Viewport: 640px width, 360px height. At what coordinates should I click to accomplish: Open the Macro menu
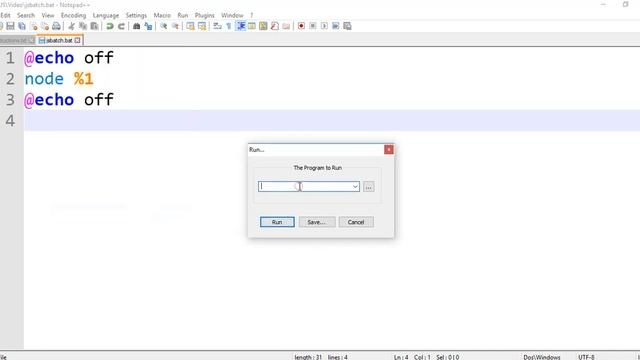tap(162, 15)
